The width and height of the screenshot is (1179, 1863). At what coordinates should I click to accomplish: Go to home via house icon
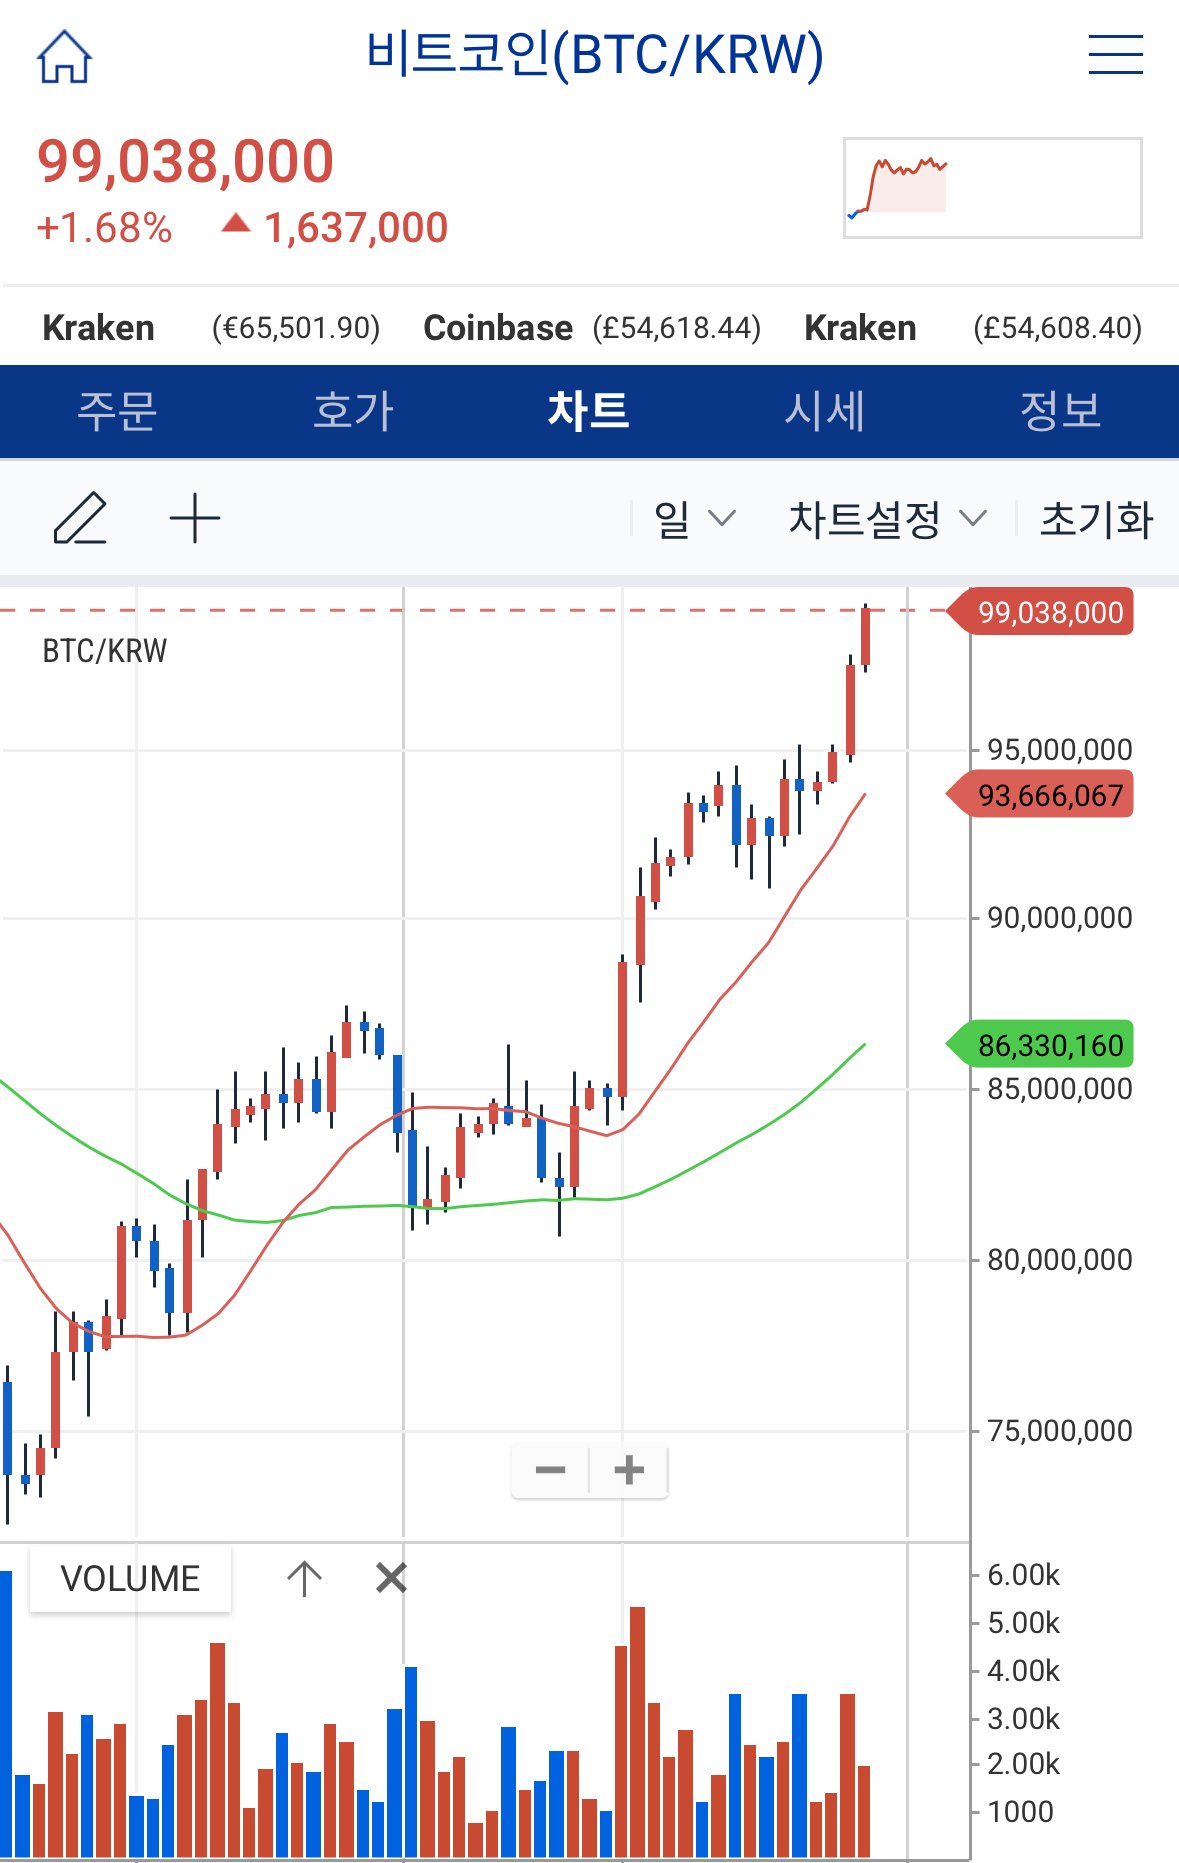coord(64,56)
